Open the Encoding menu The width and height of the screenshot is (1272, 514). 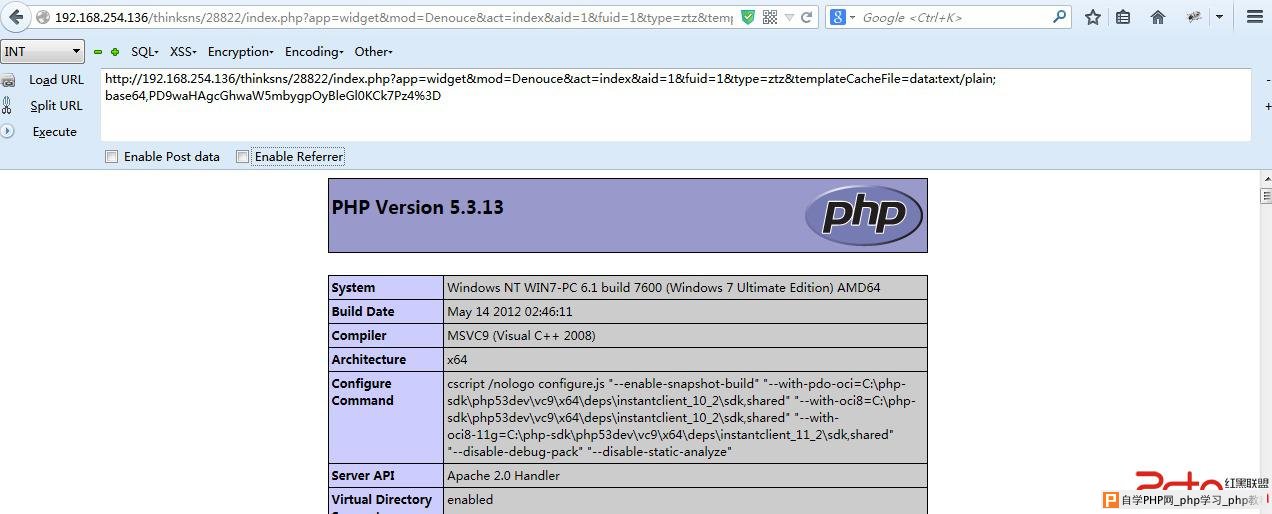pyautogui.click(x=314, y=52)
